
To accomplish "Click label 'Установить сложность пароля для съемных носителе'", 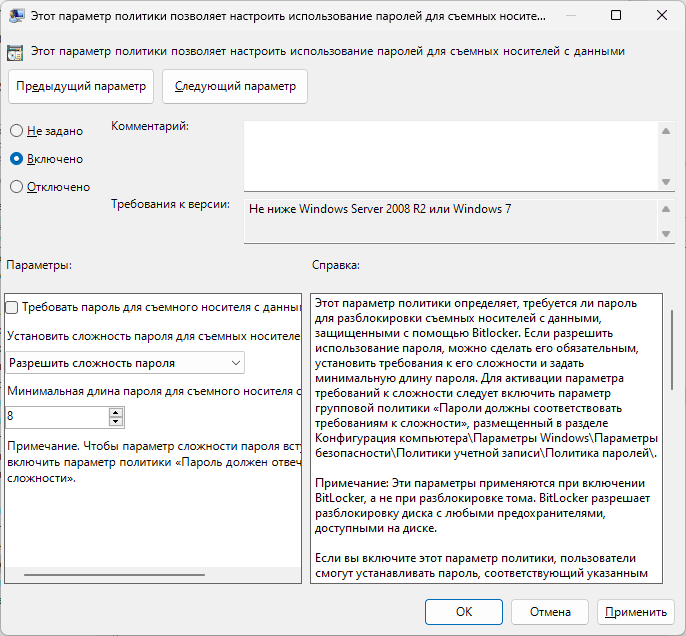I will coord(154,336).
